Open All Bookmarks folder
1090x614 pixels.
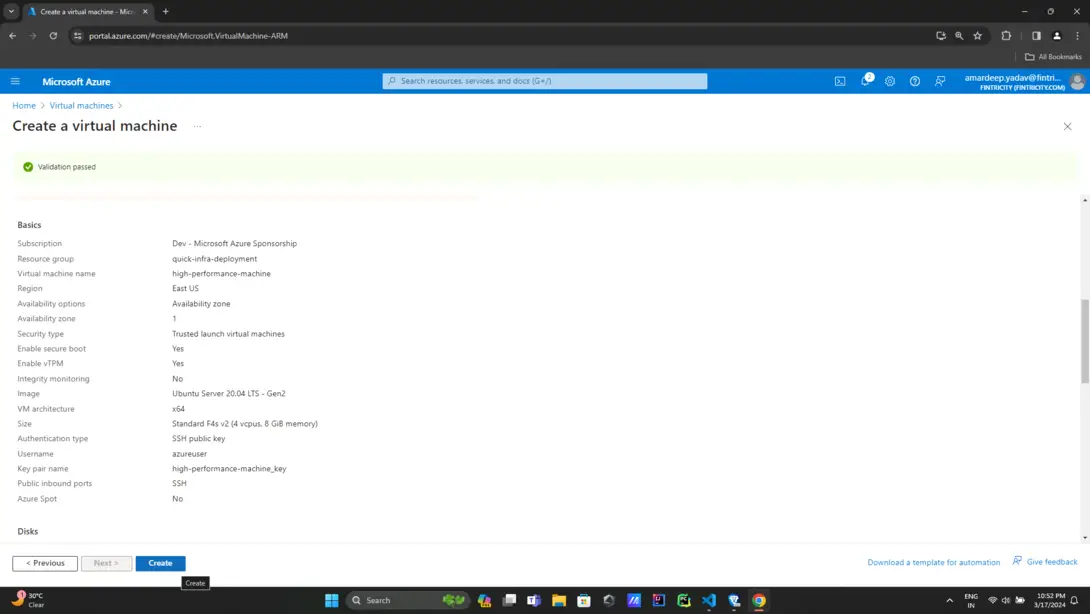pos(1053,57)
